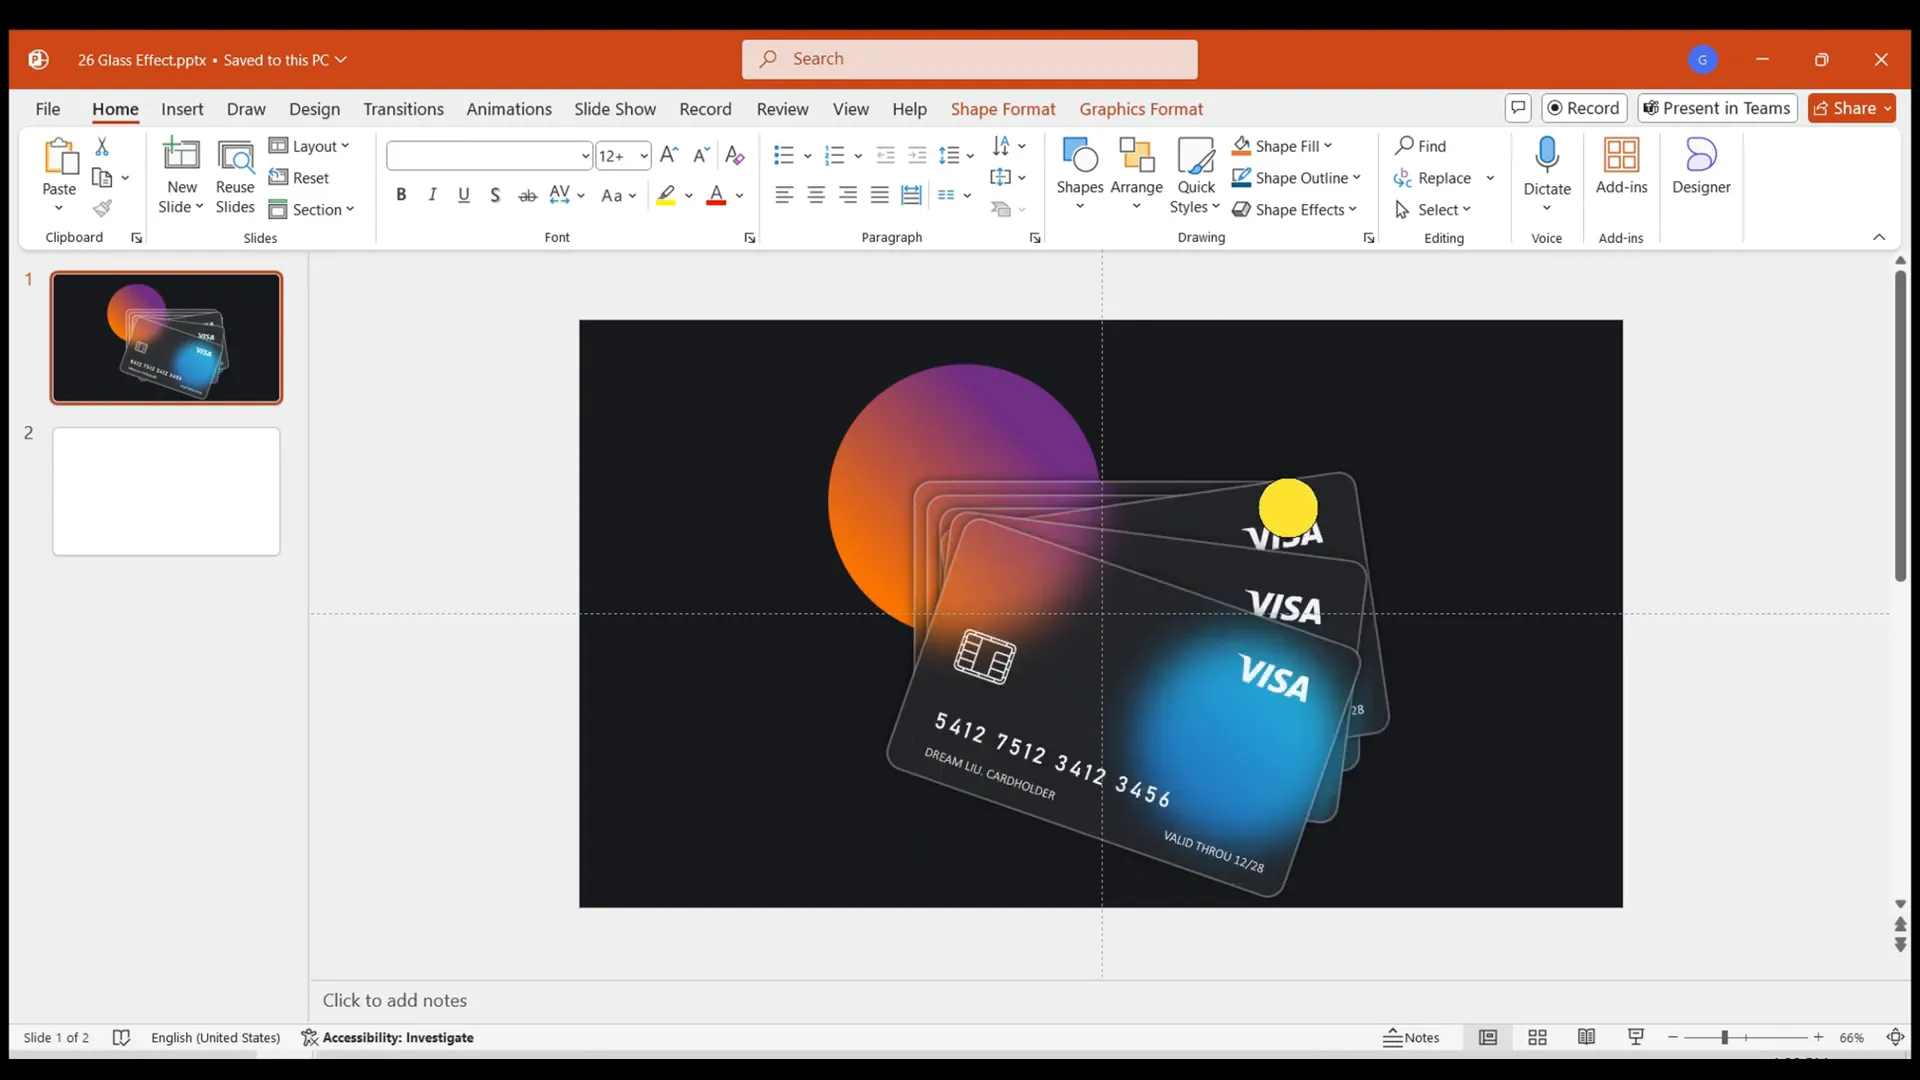Screen dimensions: 1920x1080
Task: Click the Increase List Level icon
Action: click(917, 155)
